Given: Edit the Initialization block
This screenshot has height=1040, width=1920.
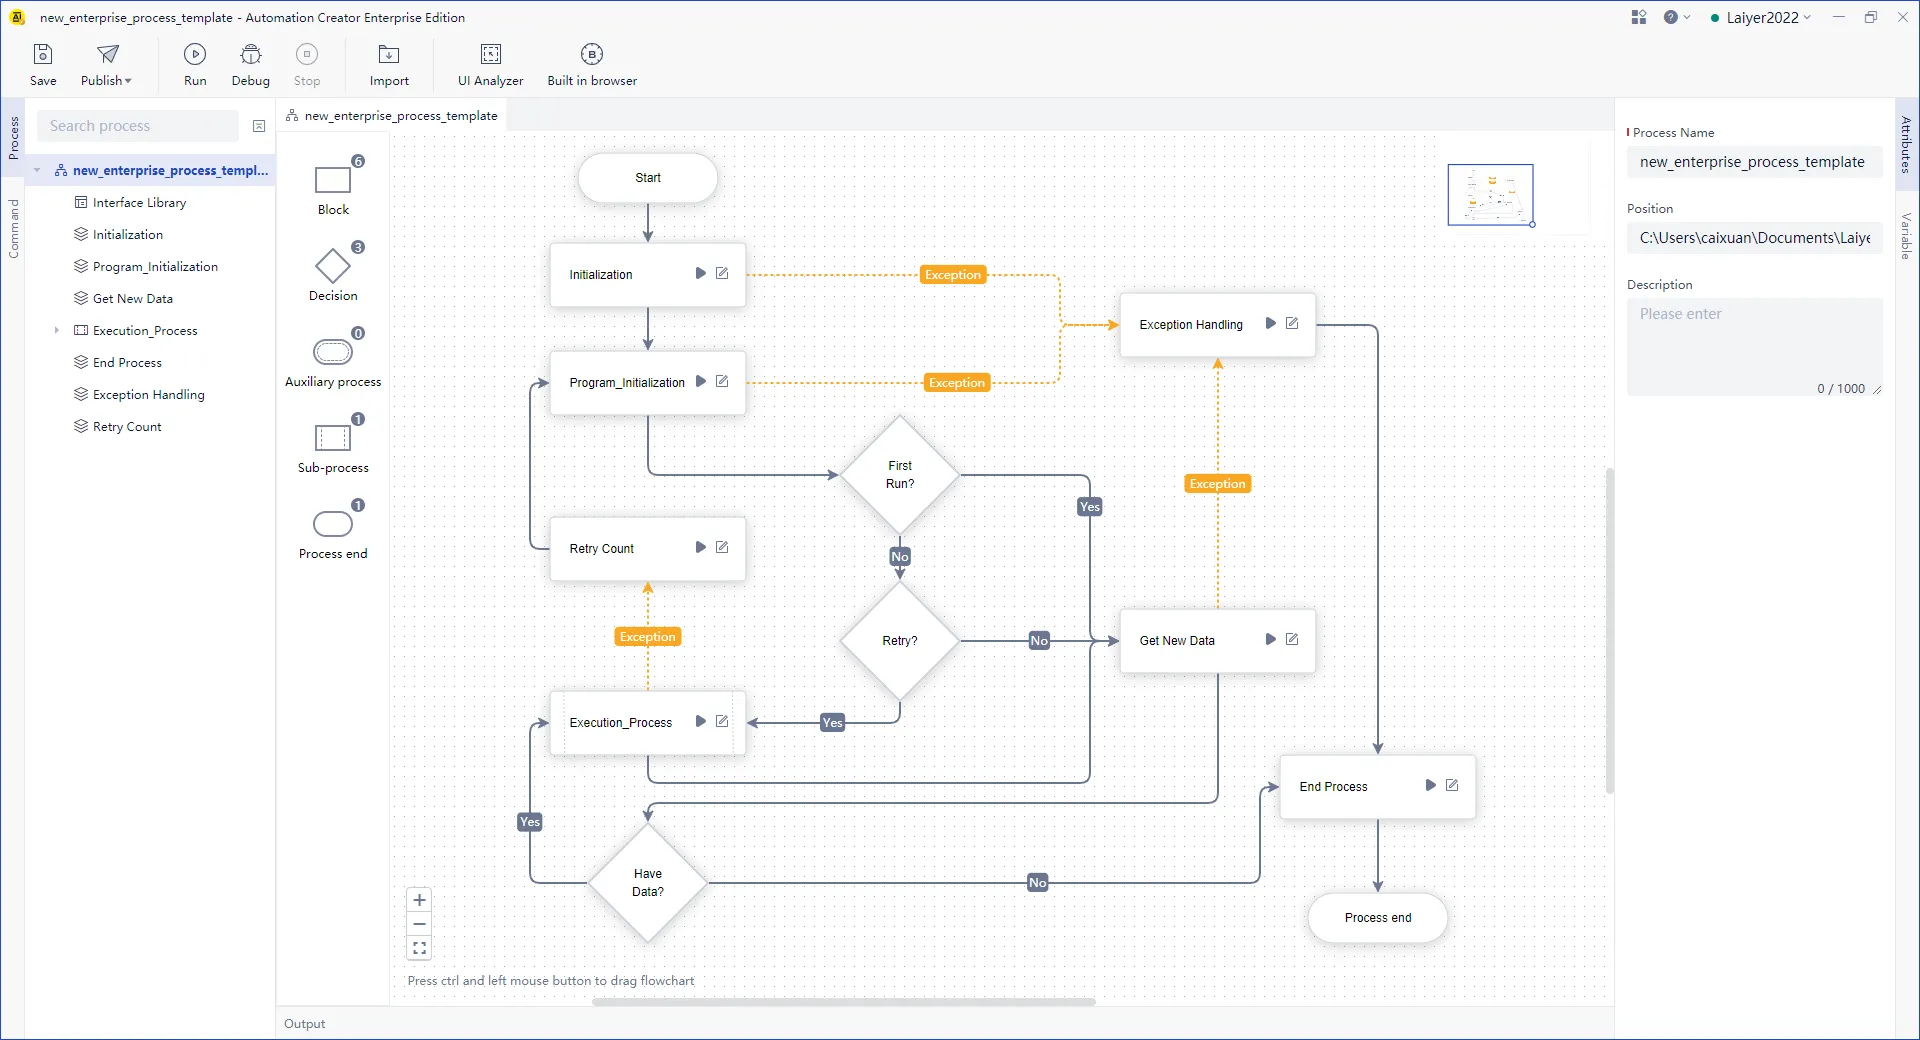Looking at the screenshot, I should [x=722, y=273].
